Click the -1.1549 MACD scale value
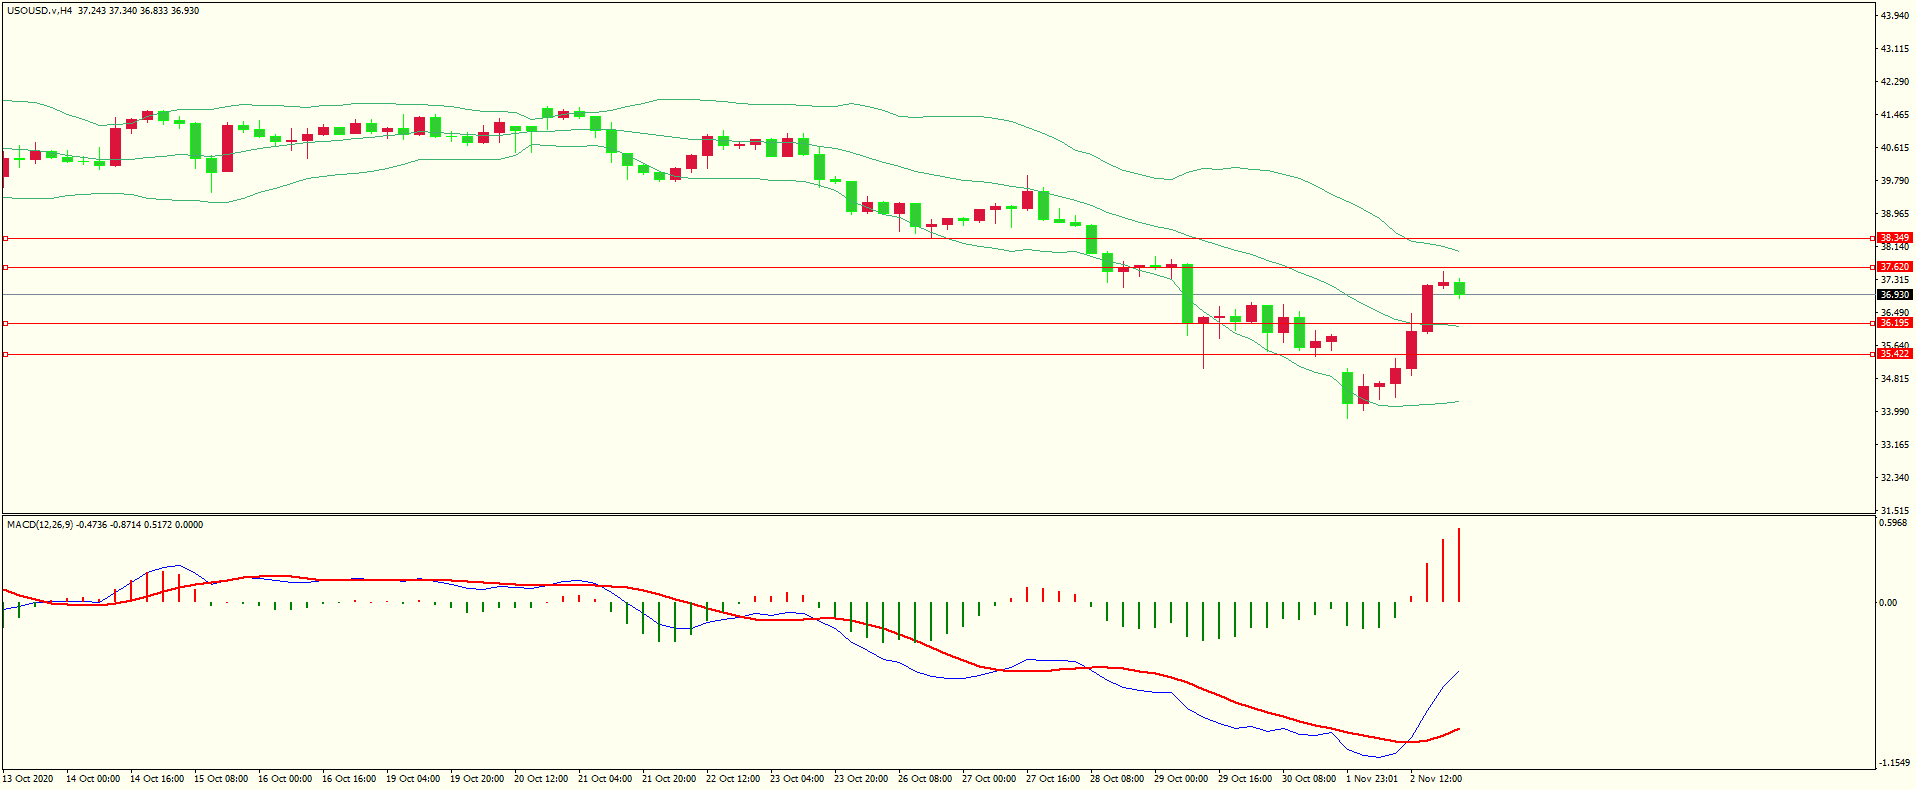This screenshot has width=1916, height=790. click(1895, 763)
